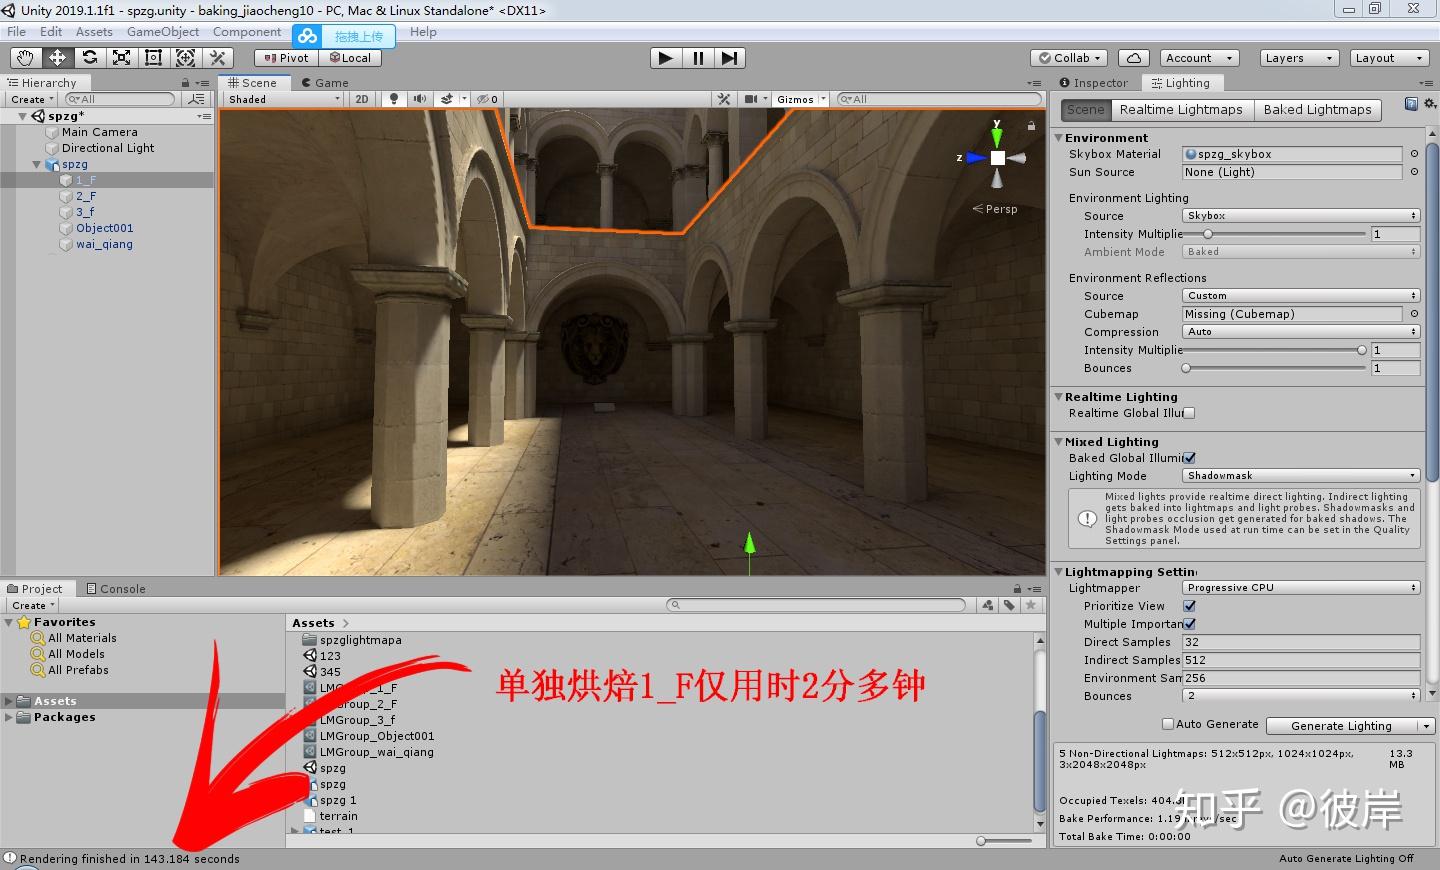This screenshot has height=870, width=1440.
Task: Click the hidden objects count icon
Action: tap(487, 99)
